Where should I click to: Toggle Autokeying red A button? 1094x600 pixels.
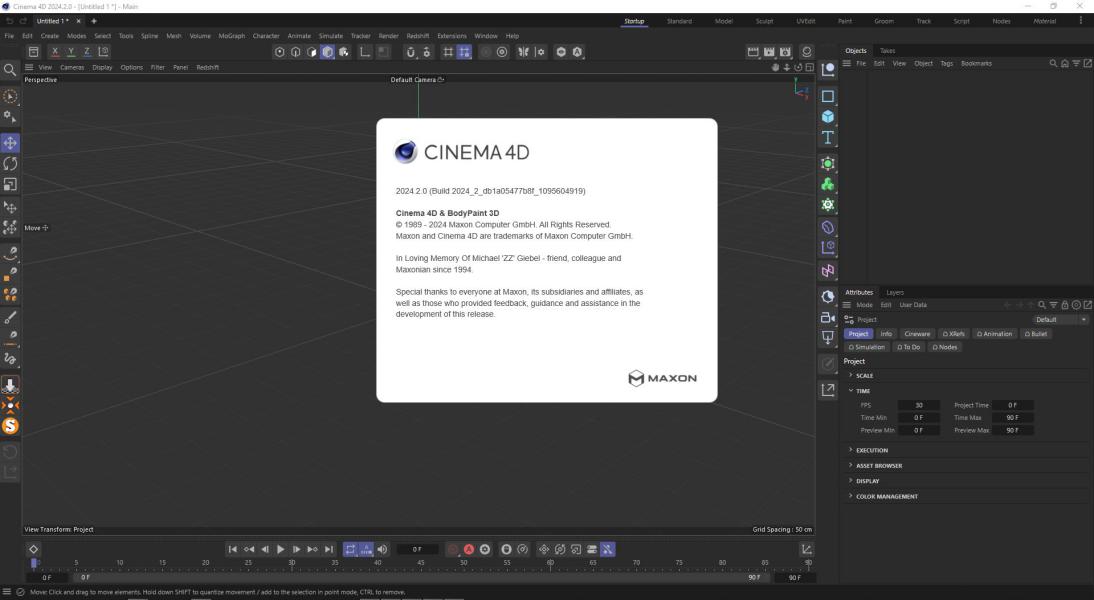pyautogui.click(x=469, y=550)
